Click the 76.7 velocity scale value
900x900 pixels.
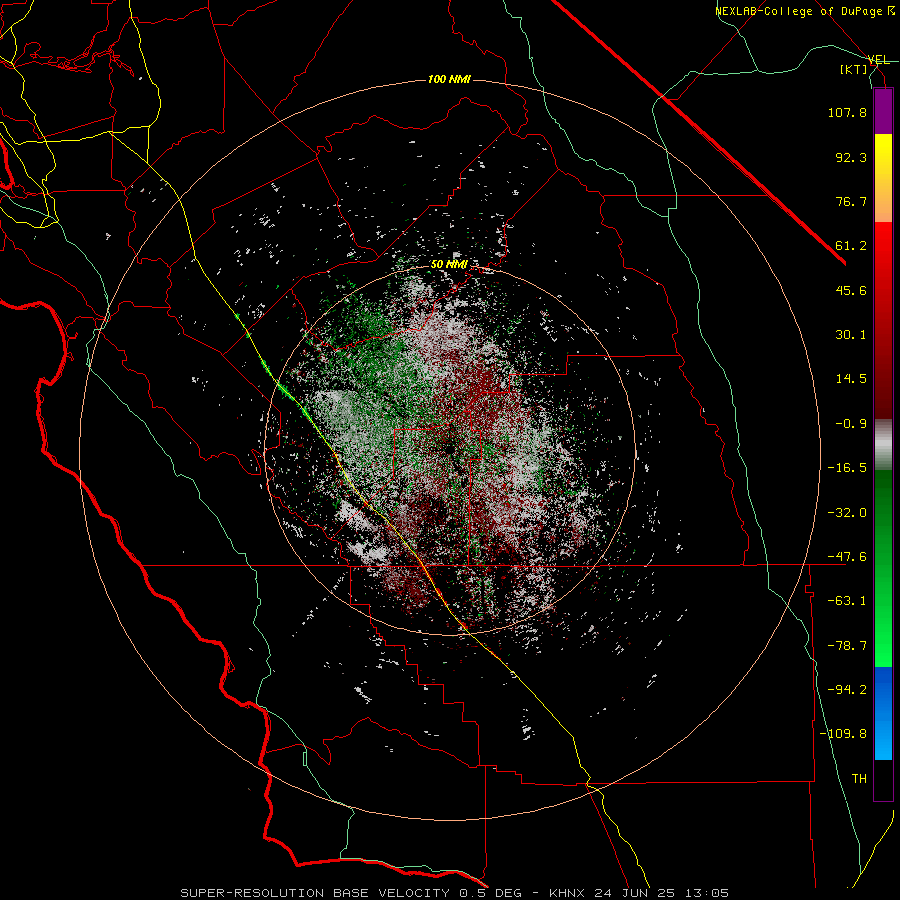coord(851,201)
